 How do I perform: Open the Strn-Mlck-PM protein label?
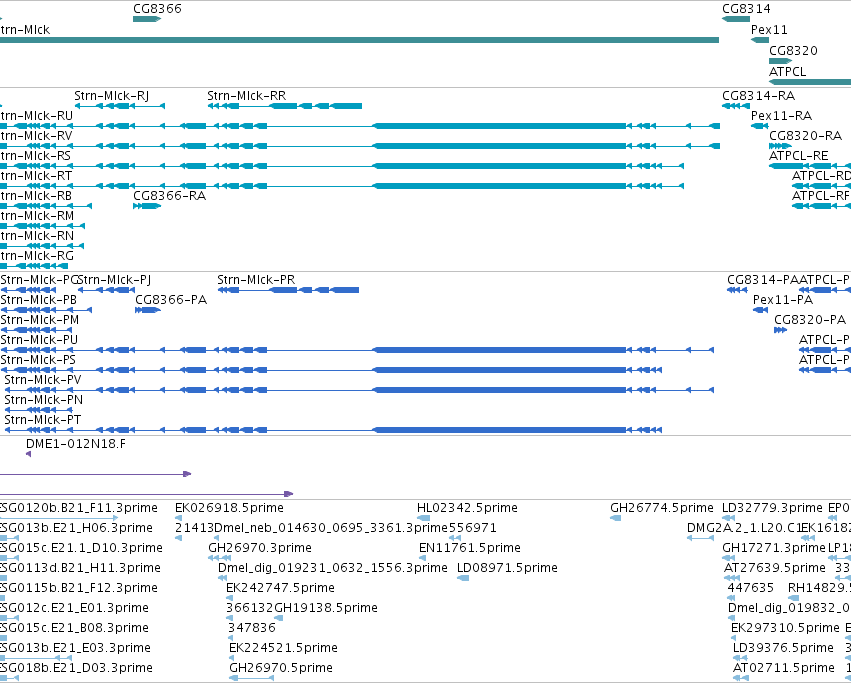click(x=40, y=320)
